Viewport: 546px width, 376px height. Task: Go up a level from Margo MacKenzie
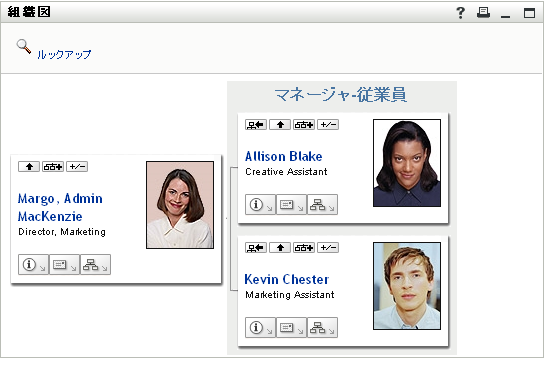pos(29,167)
